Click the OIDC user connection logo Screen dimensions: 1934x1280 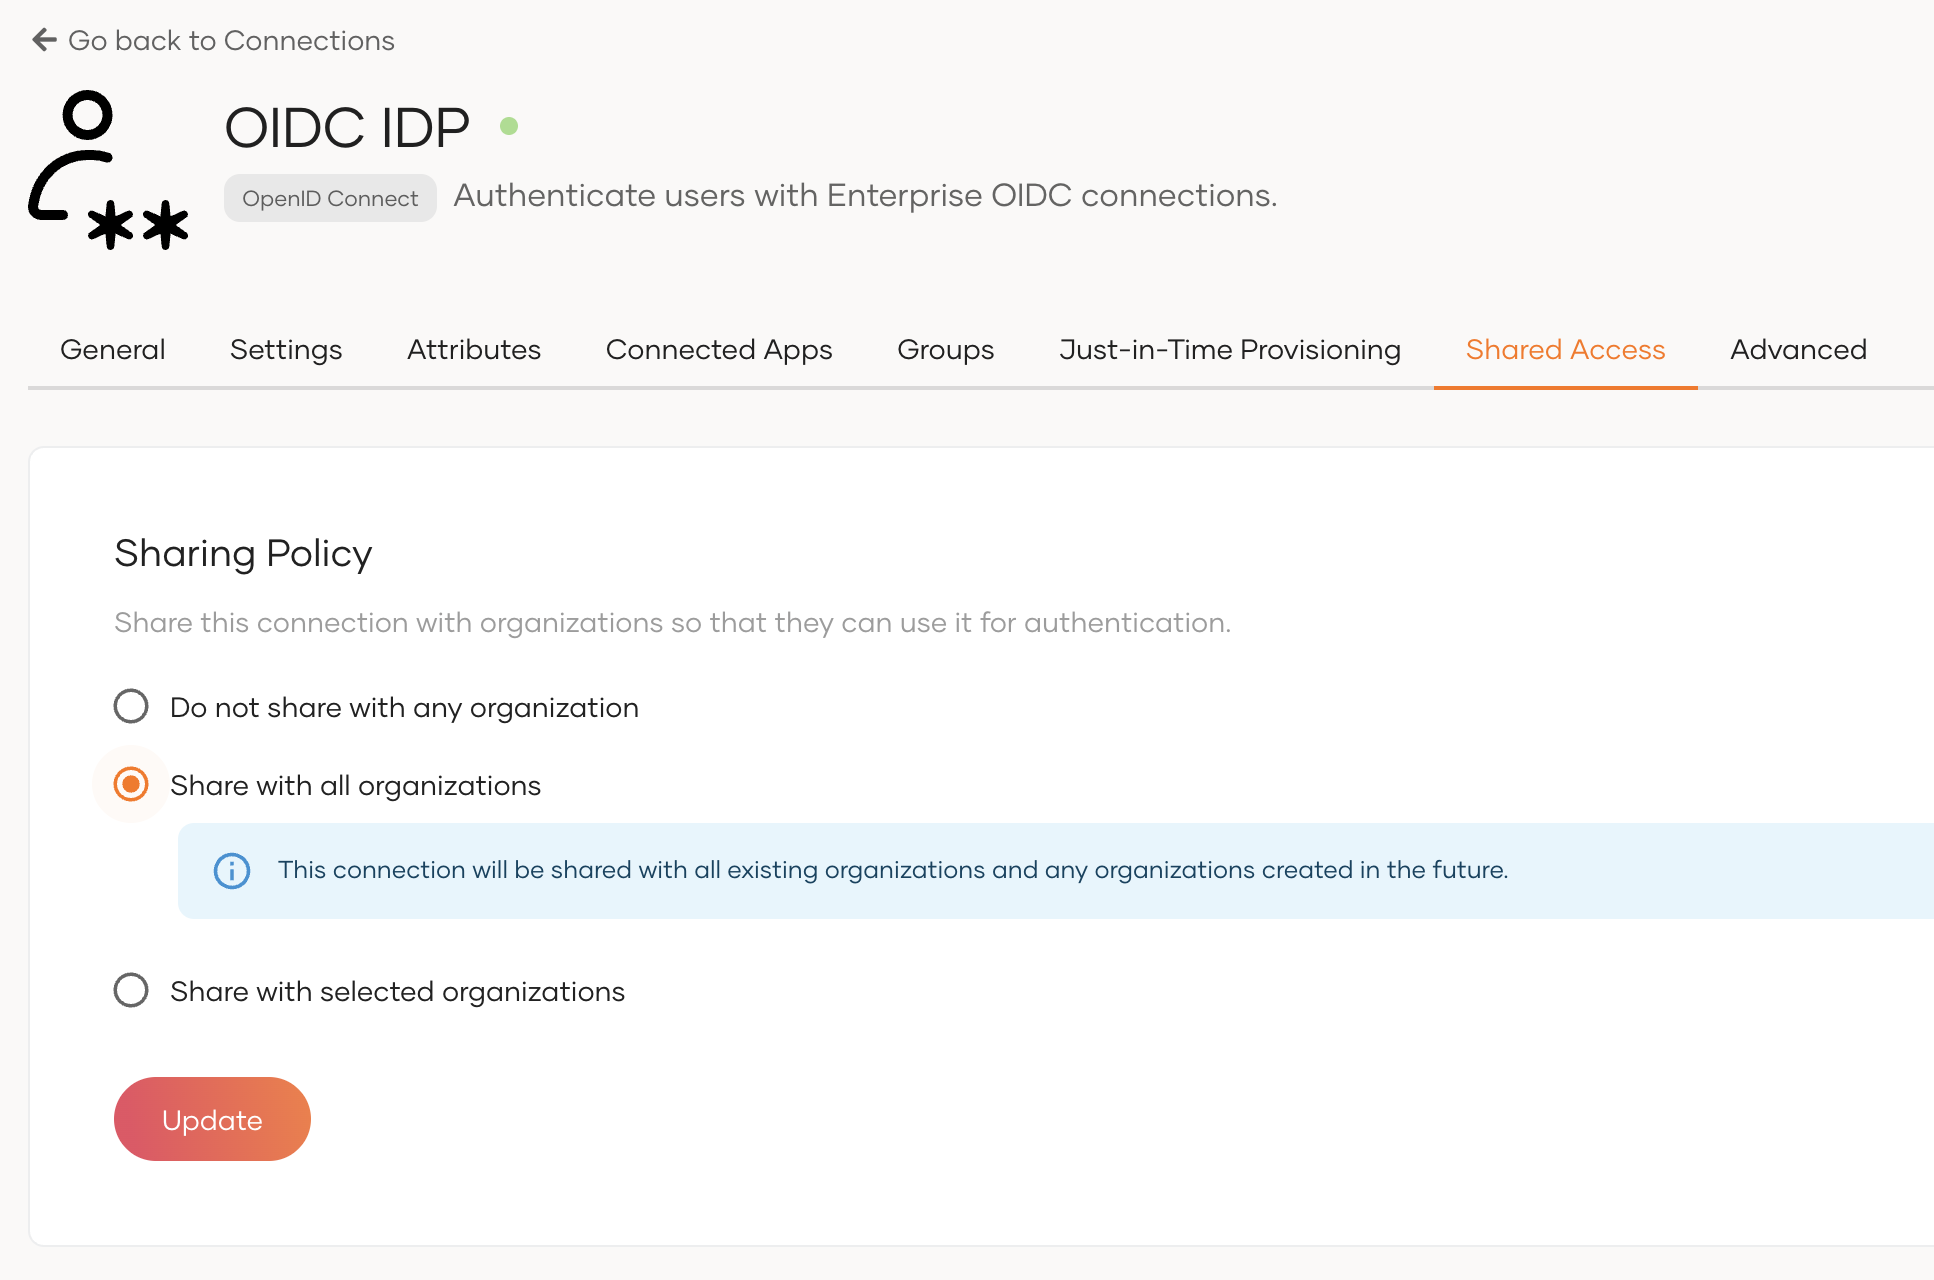pos(109,170)
